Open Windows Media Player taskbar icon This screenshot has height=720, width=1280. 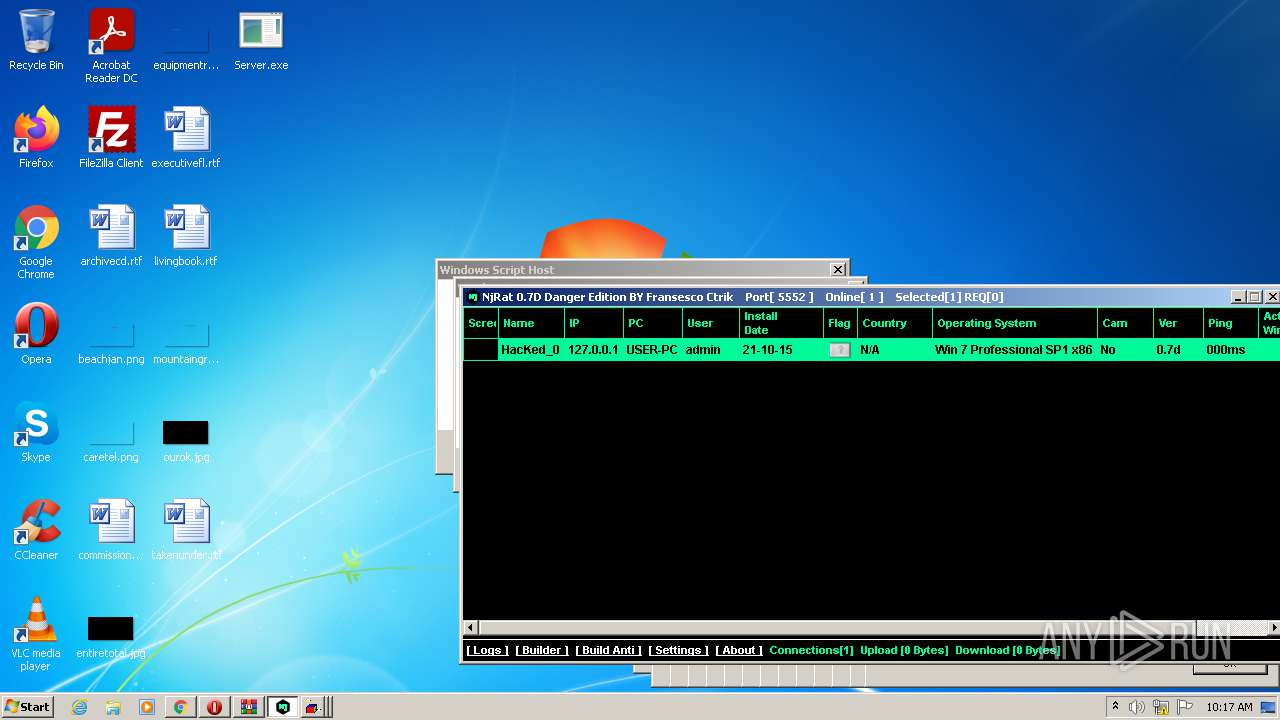point(147,707)
